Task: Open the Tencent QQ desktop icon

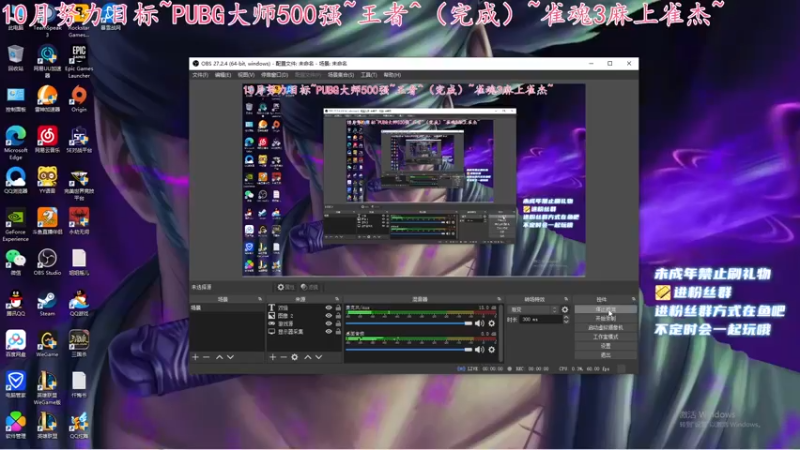Action: pyautogui.click(x=16, y=303)
